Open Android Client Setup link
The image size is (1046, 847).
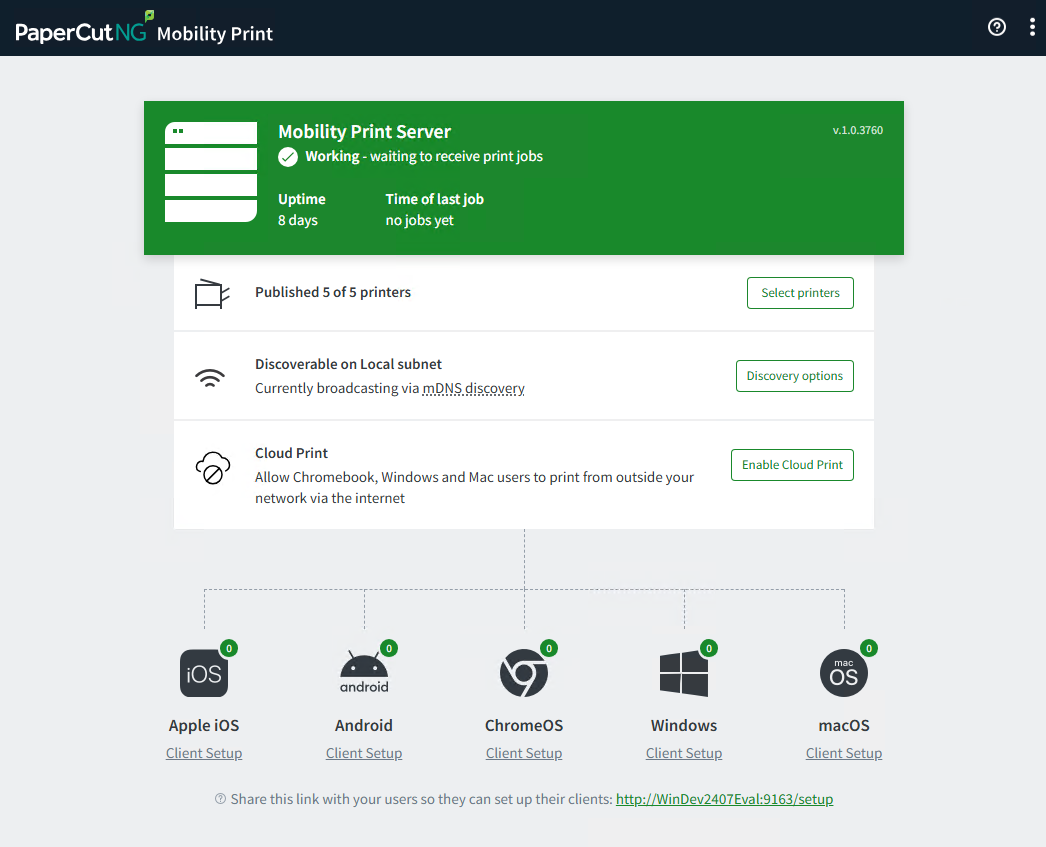pyautogui.click(x=364, y=753)
